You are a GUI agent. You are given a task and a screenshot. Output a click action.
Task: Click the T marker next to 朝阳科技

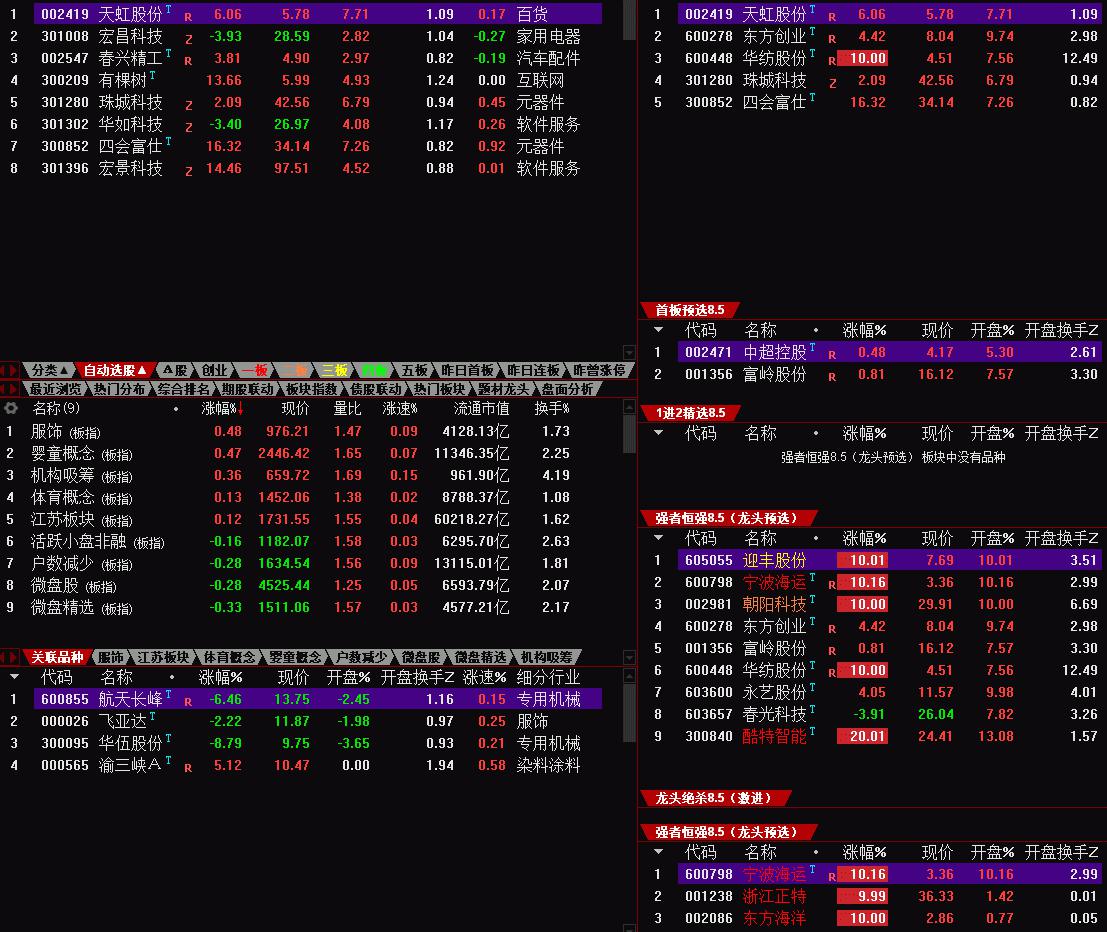pos(813,599)
